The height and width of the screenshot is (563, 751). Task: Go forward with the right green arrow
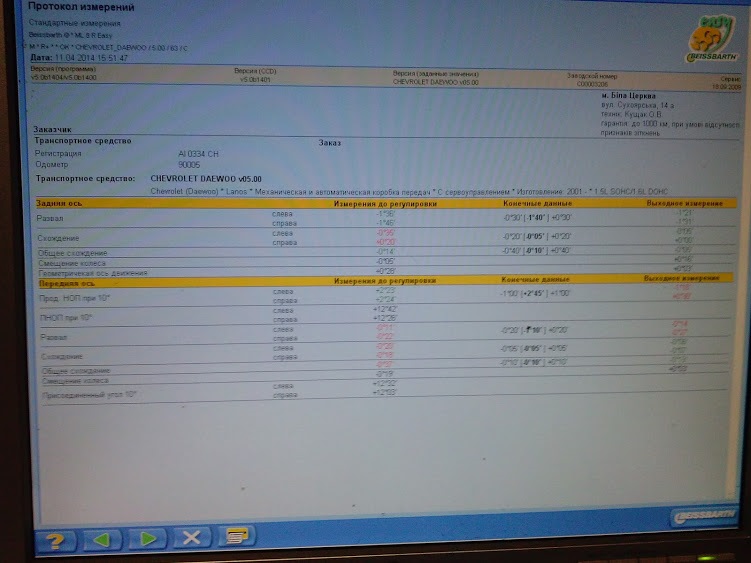pyautogui.click(x=148, y=539)
